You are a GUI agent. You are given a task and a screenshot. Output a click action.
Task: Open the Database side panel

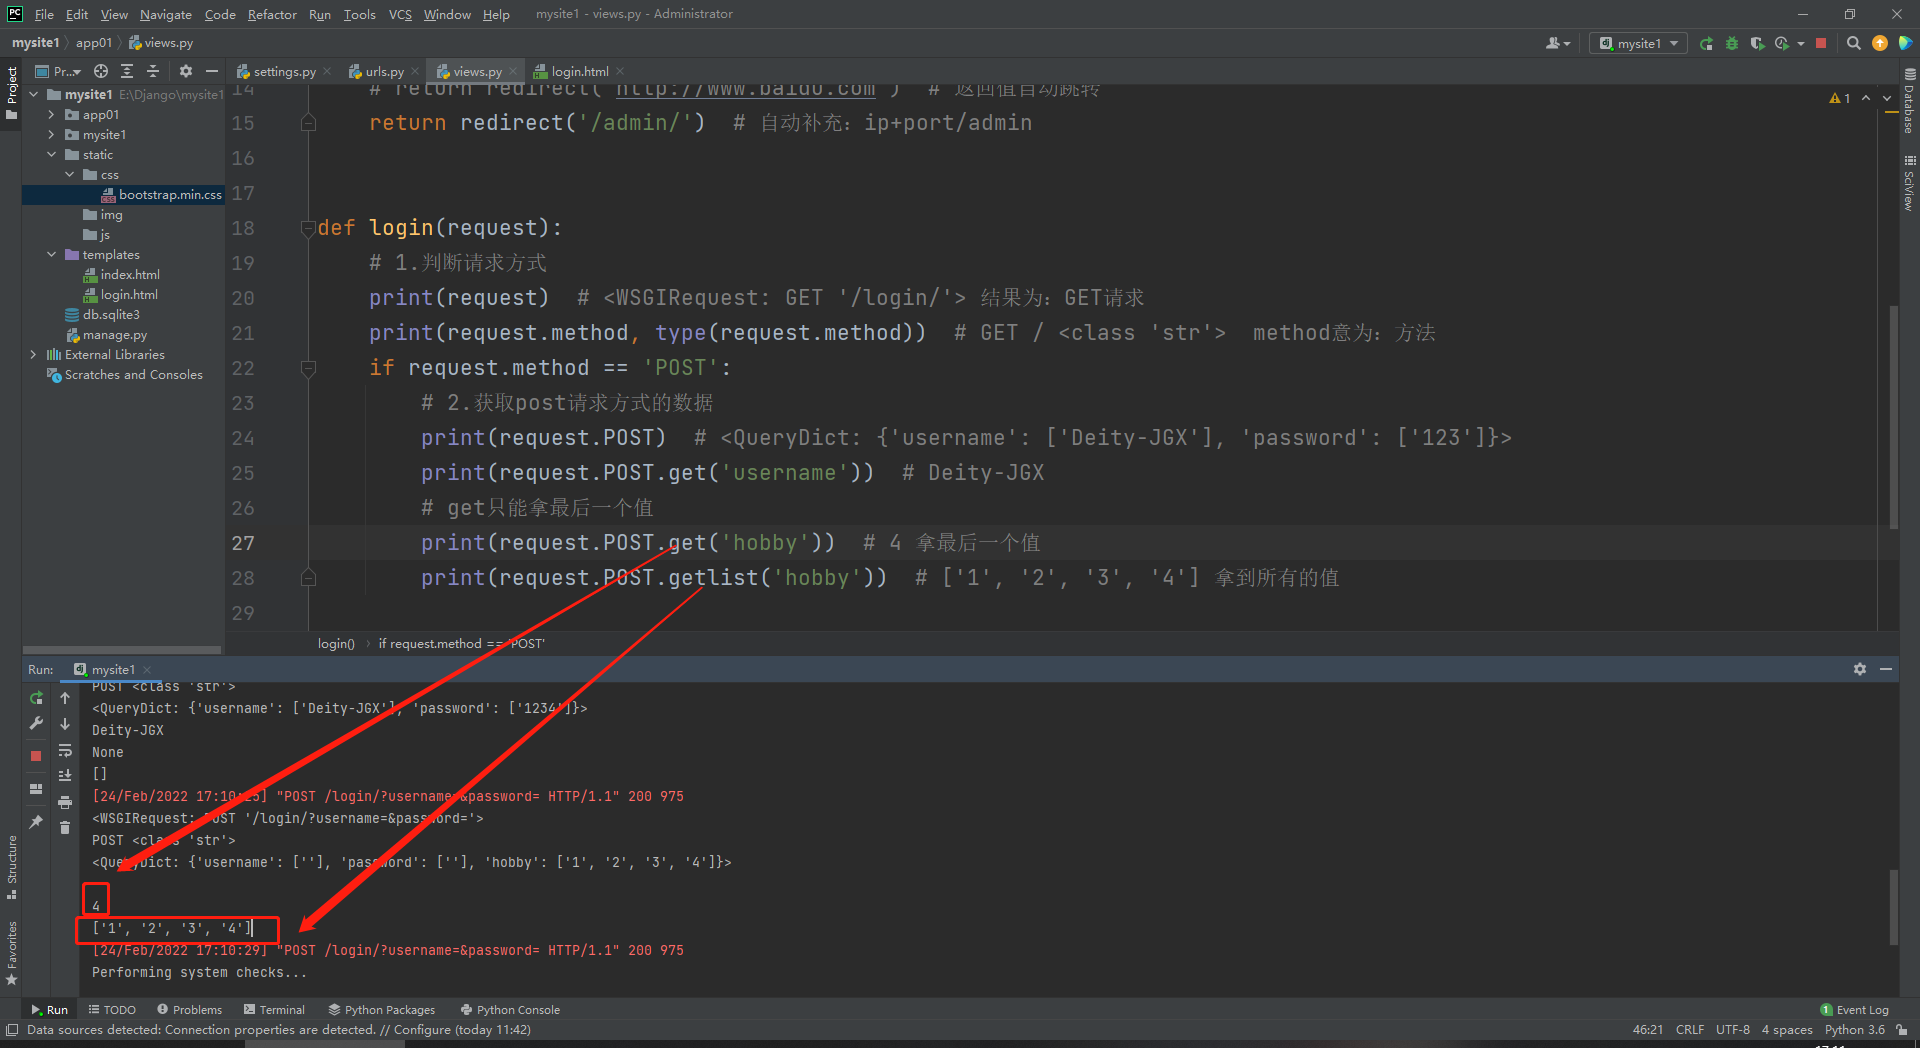1909,101
